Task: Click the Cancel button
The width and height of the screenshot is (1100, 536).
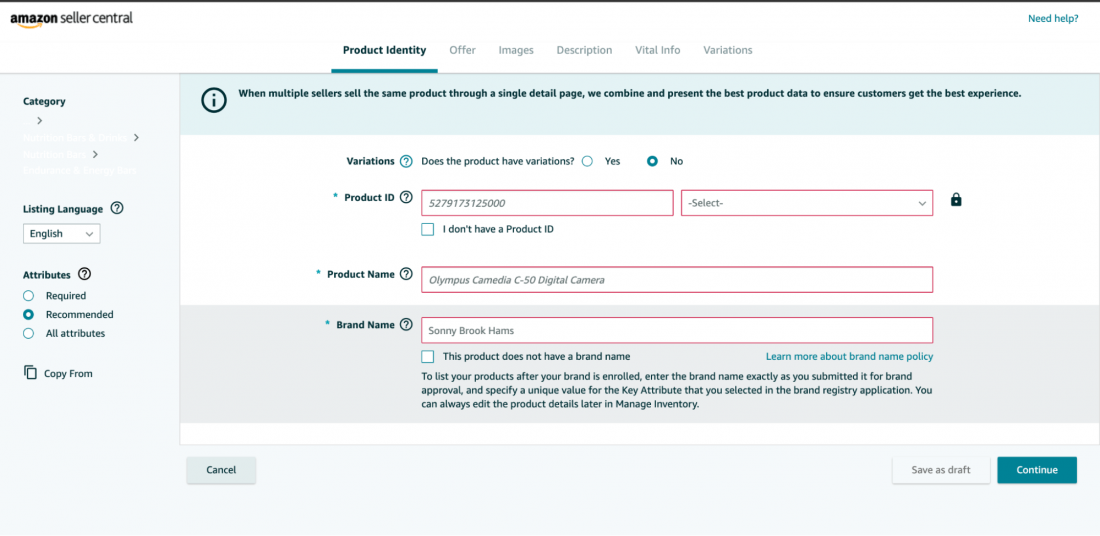Action: 221,470
